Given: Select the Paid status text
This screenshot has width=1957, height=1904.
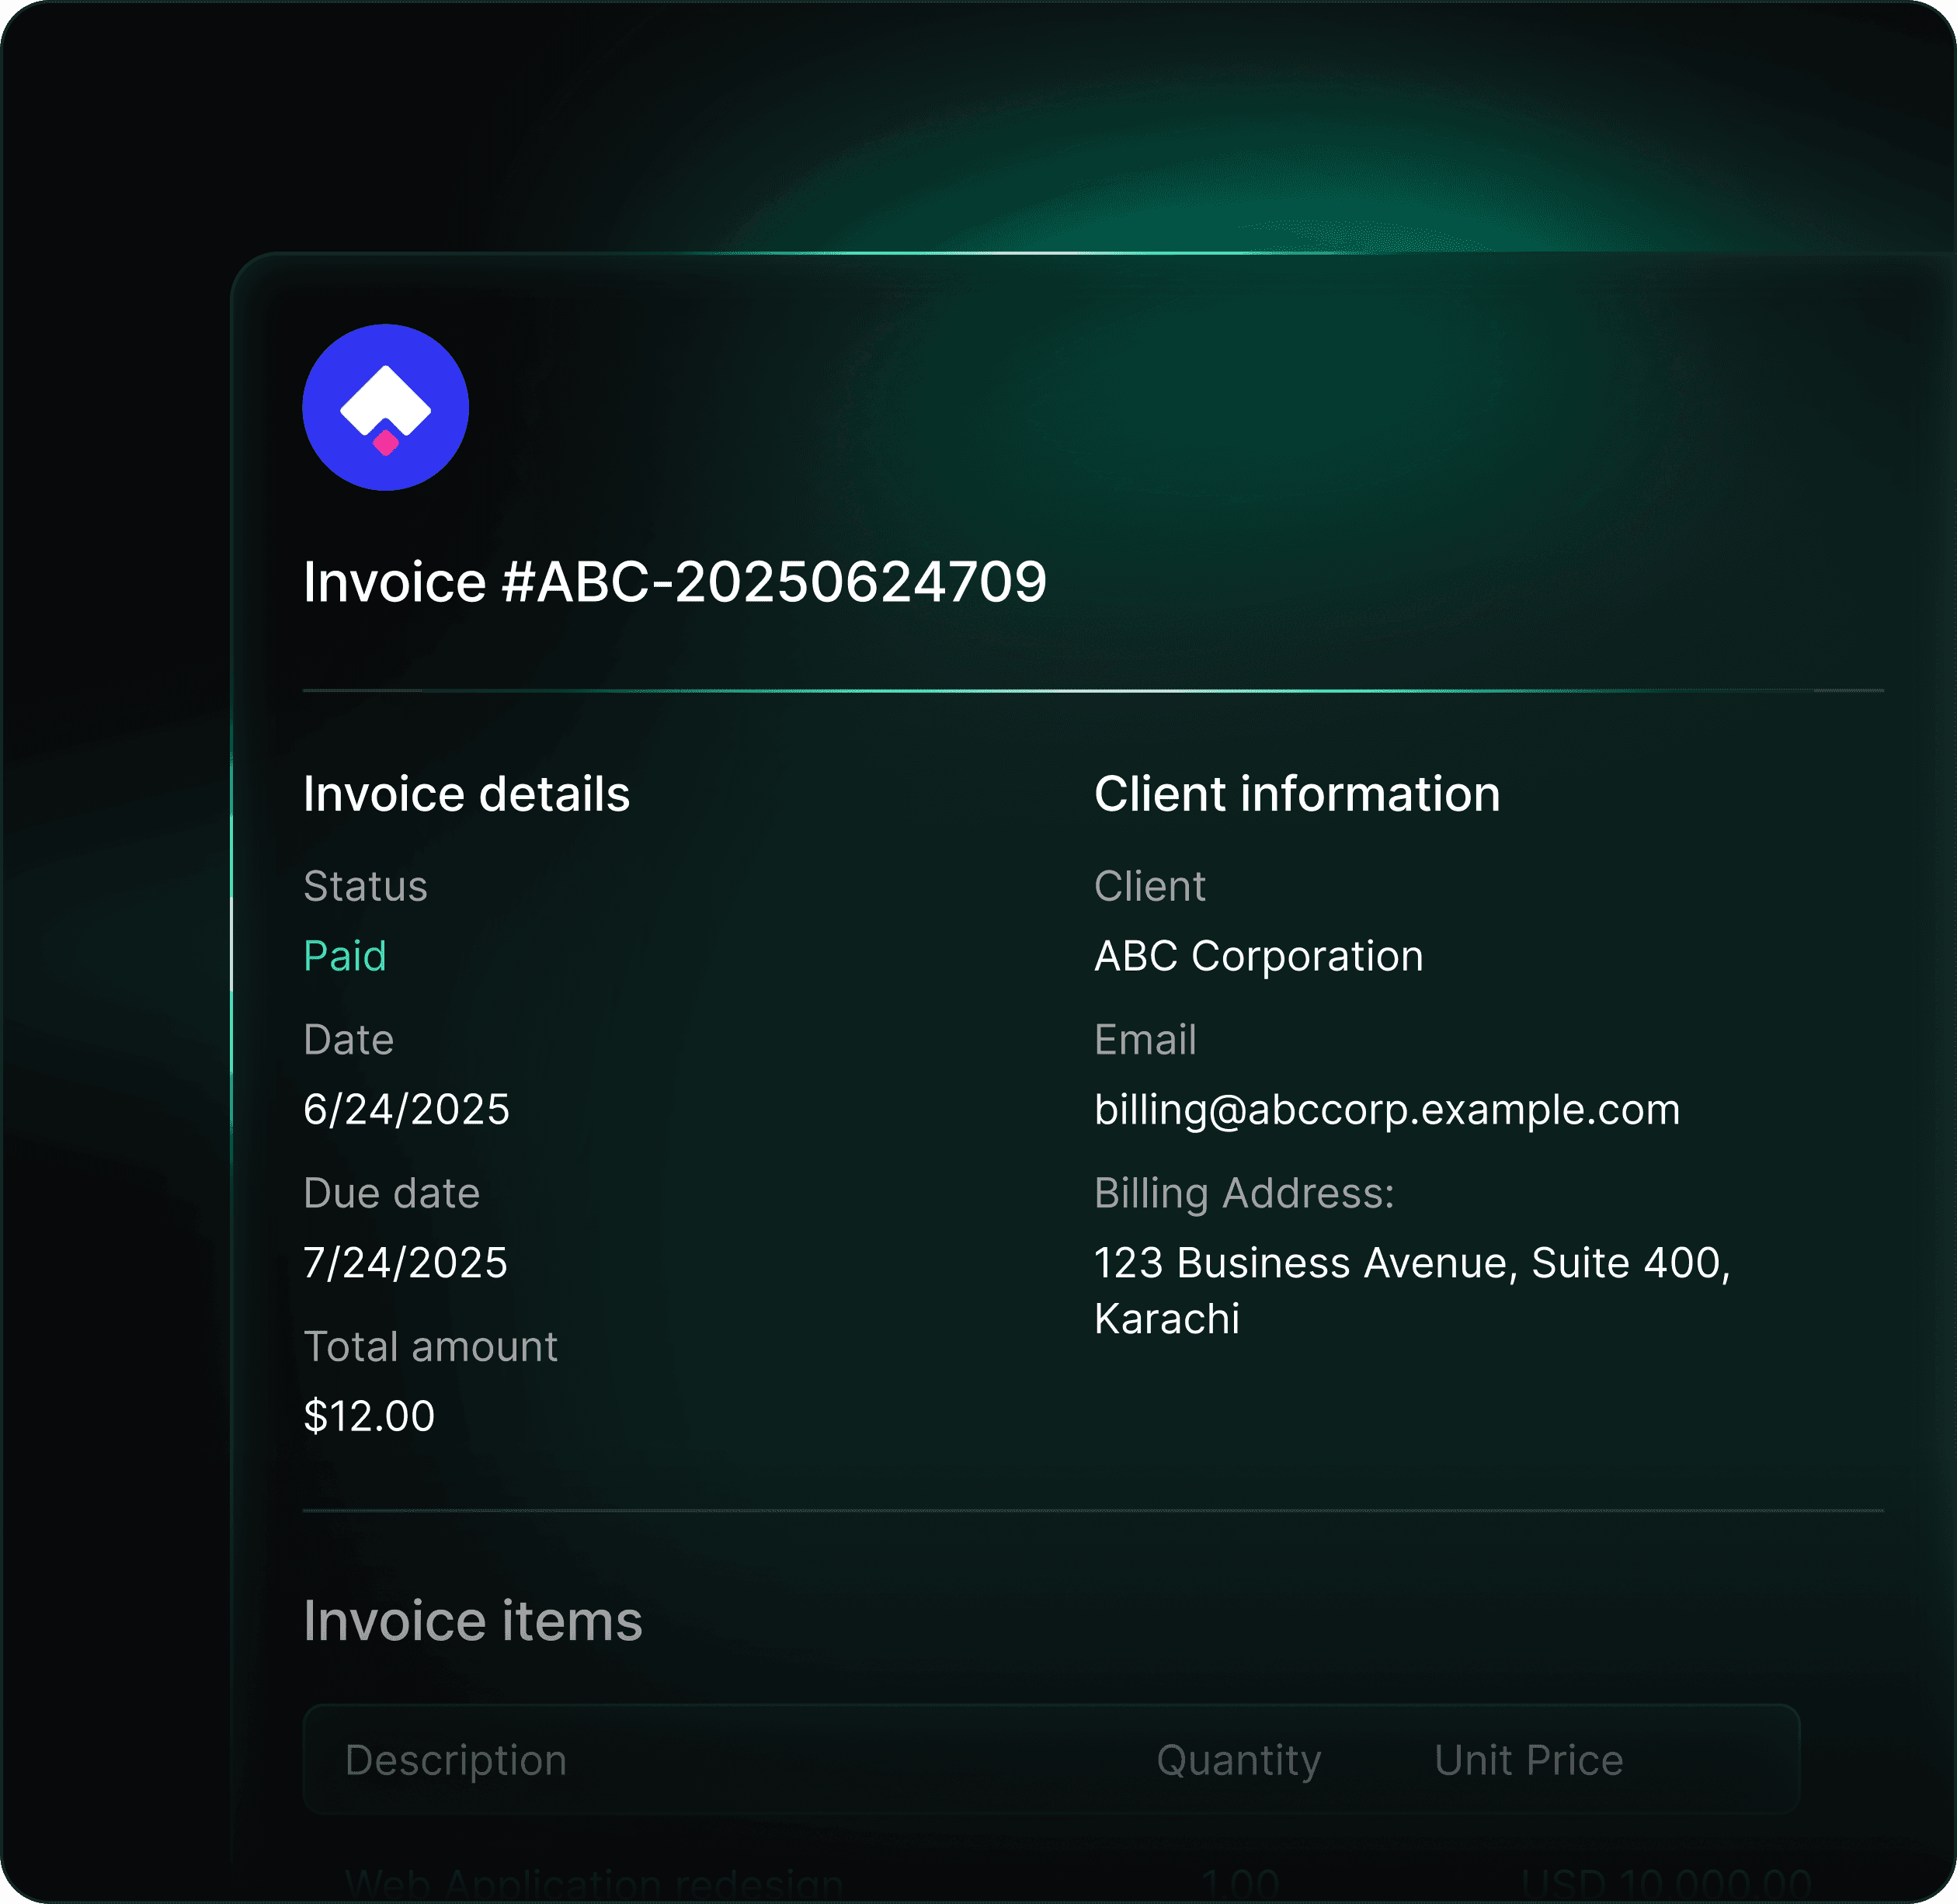Looking at the screenshot, I should click(x=344, y=956).
